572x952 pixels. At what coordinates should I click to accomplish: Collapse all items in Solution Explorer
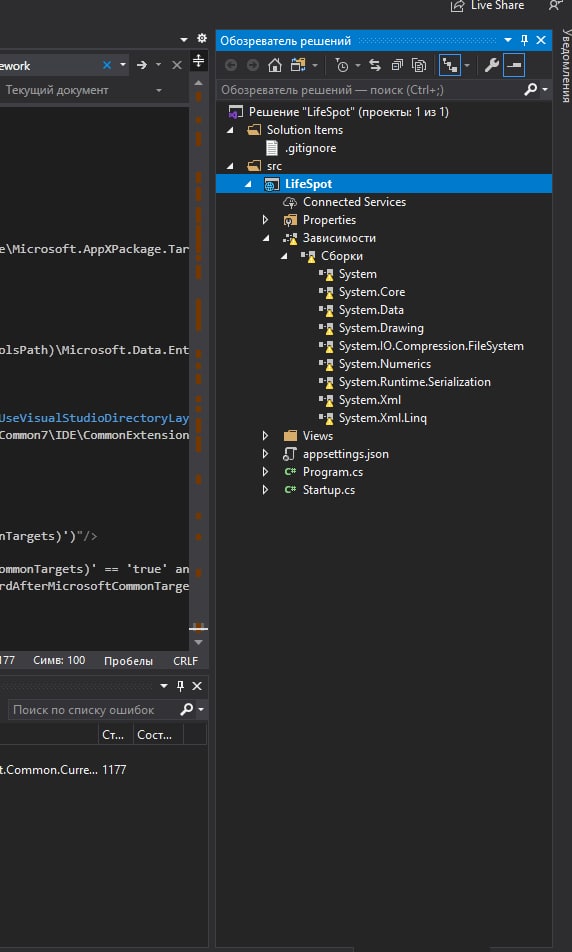point(397,66)
